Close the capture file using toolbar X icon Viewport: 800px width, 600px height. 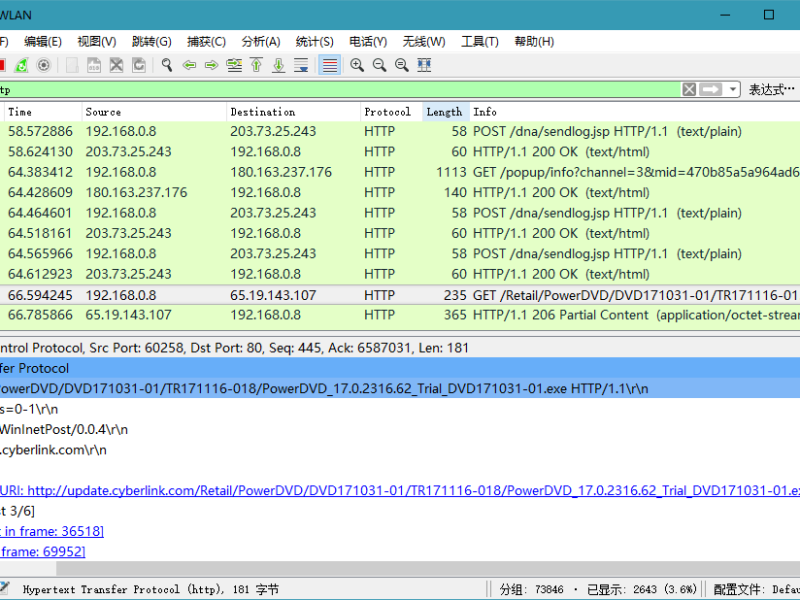coord(116,65)
